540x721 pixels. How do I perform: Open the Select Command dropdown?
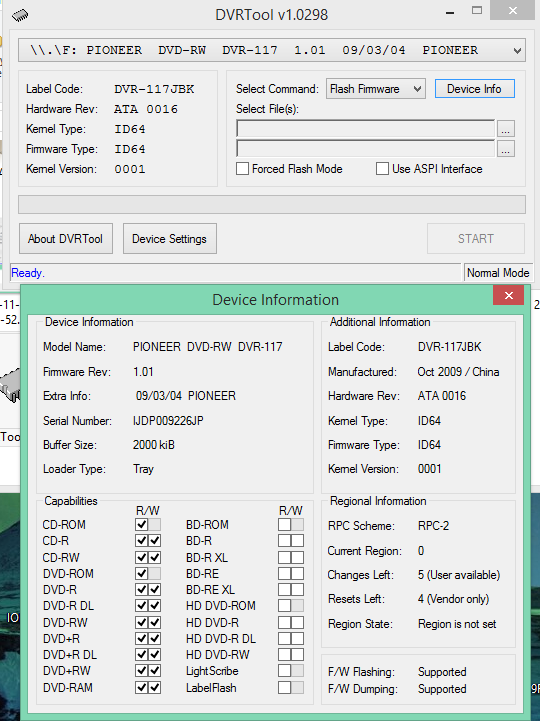(376, 89)
